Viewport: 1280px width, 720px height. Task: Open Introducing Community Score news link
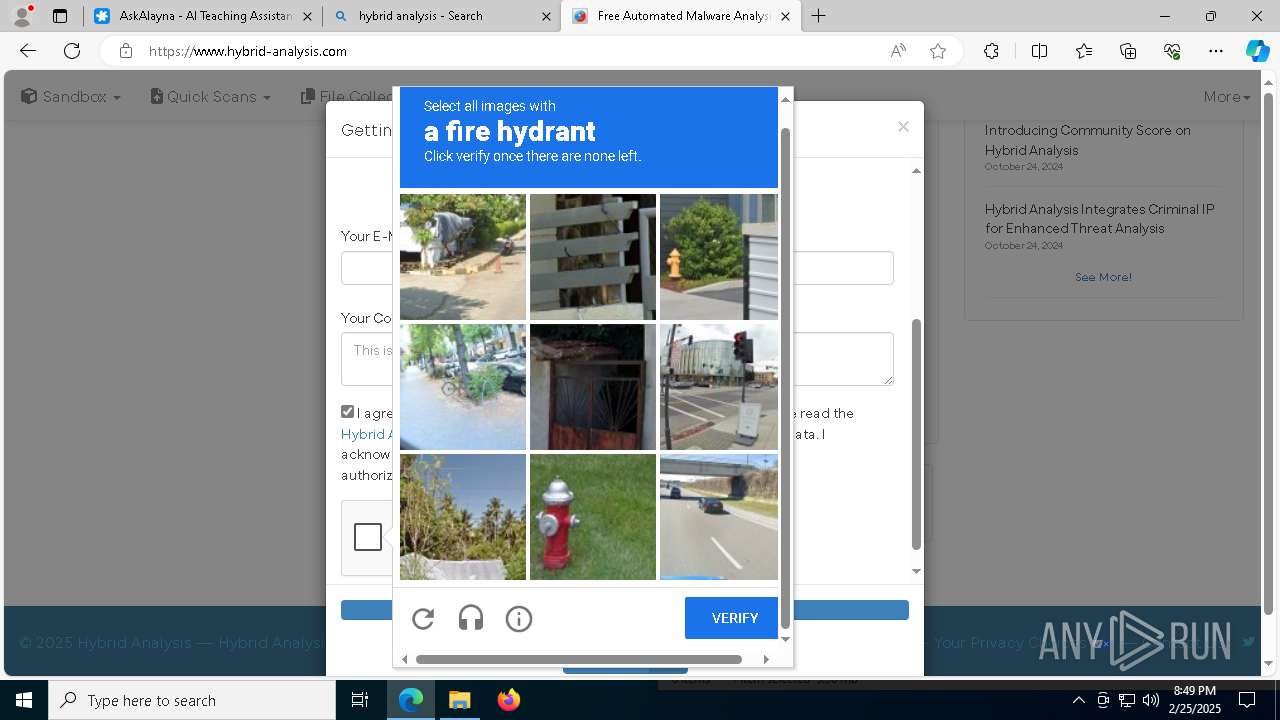(x=1087, y=140)
